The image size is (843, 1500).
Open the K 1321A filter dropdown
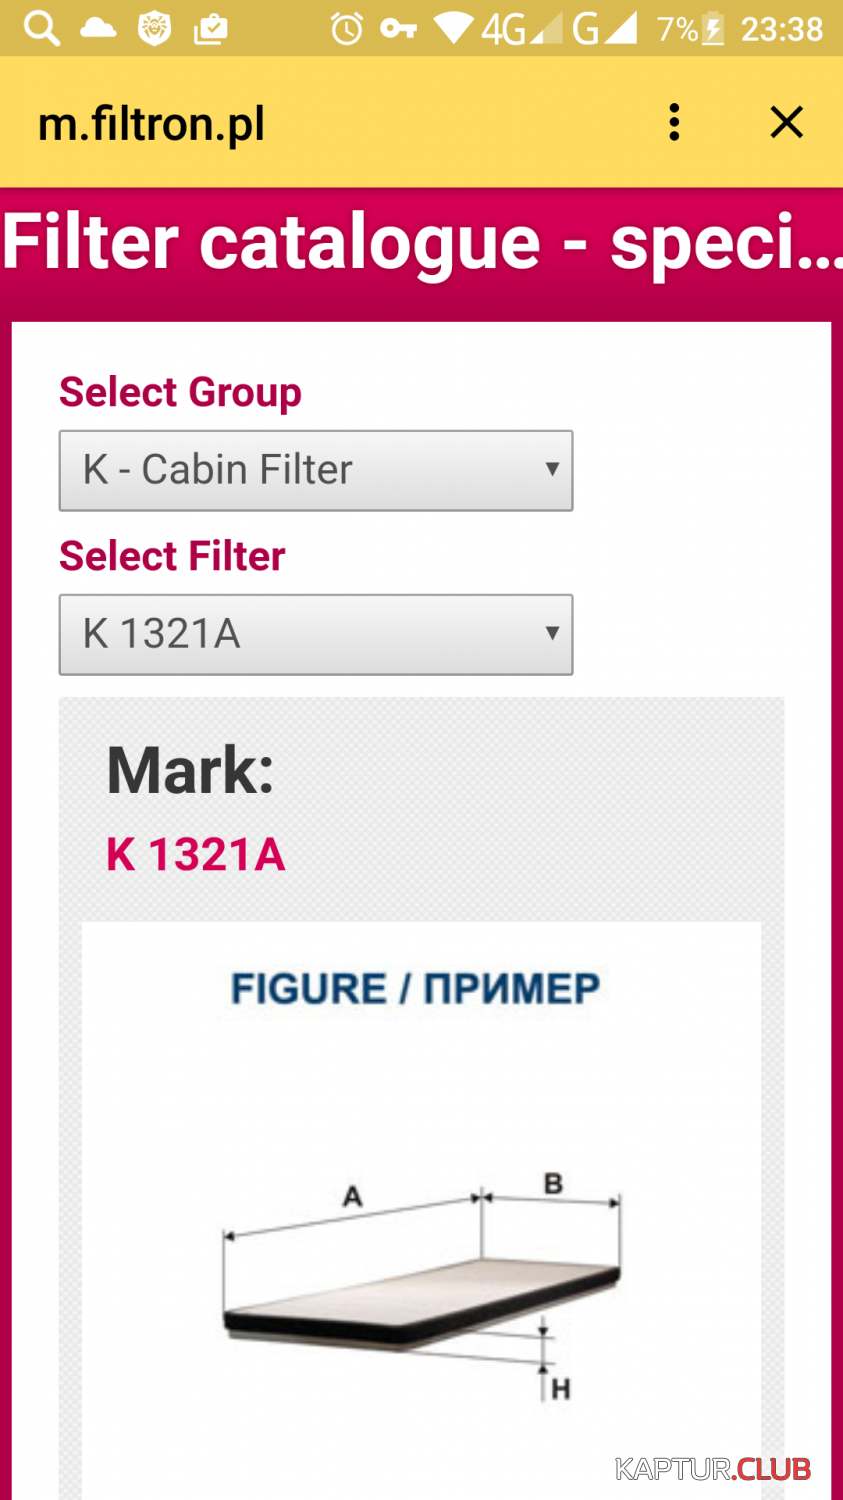tap(316, 634)
